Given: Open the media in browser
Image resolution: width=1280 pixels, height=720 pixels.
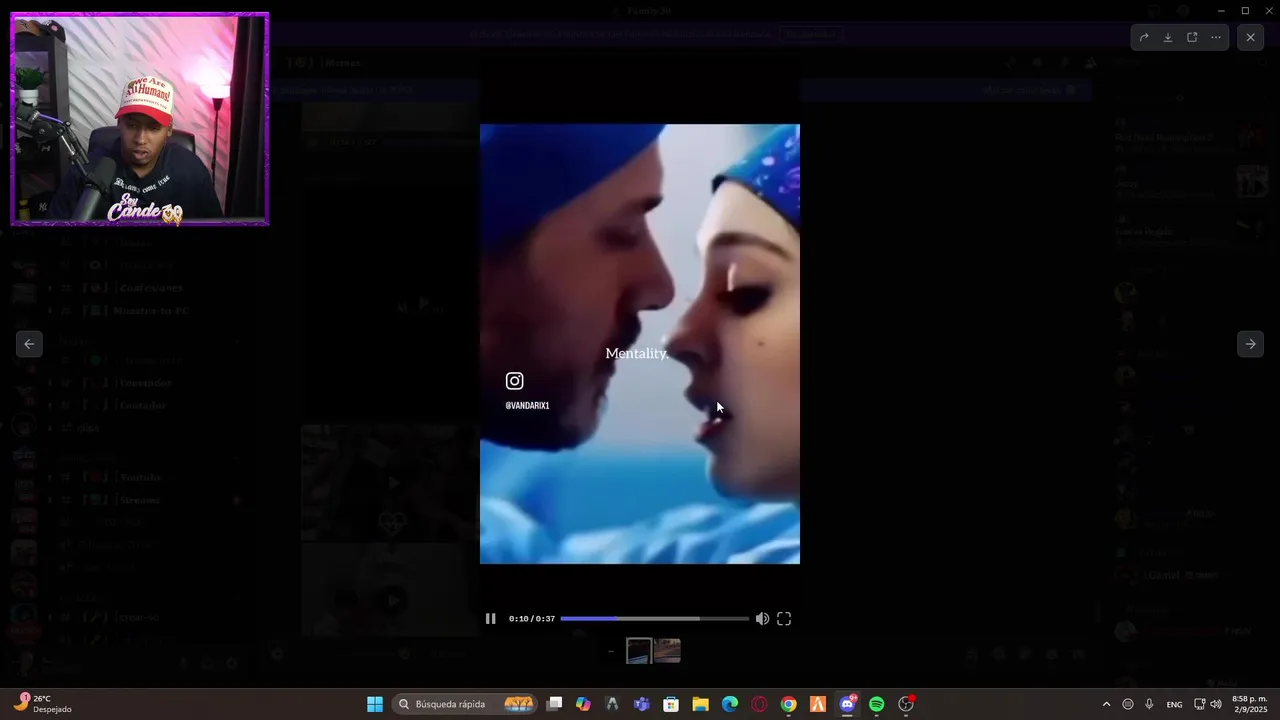Looking at the screenshot, I should [1192, 38].
